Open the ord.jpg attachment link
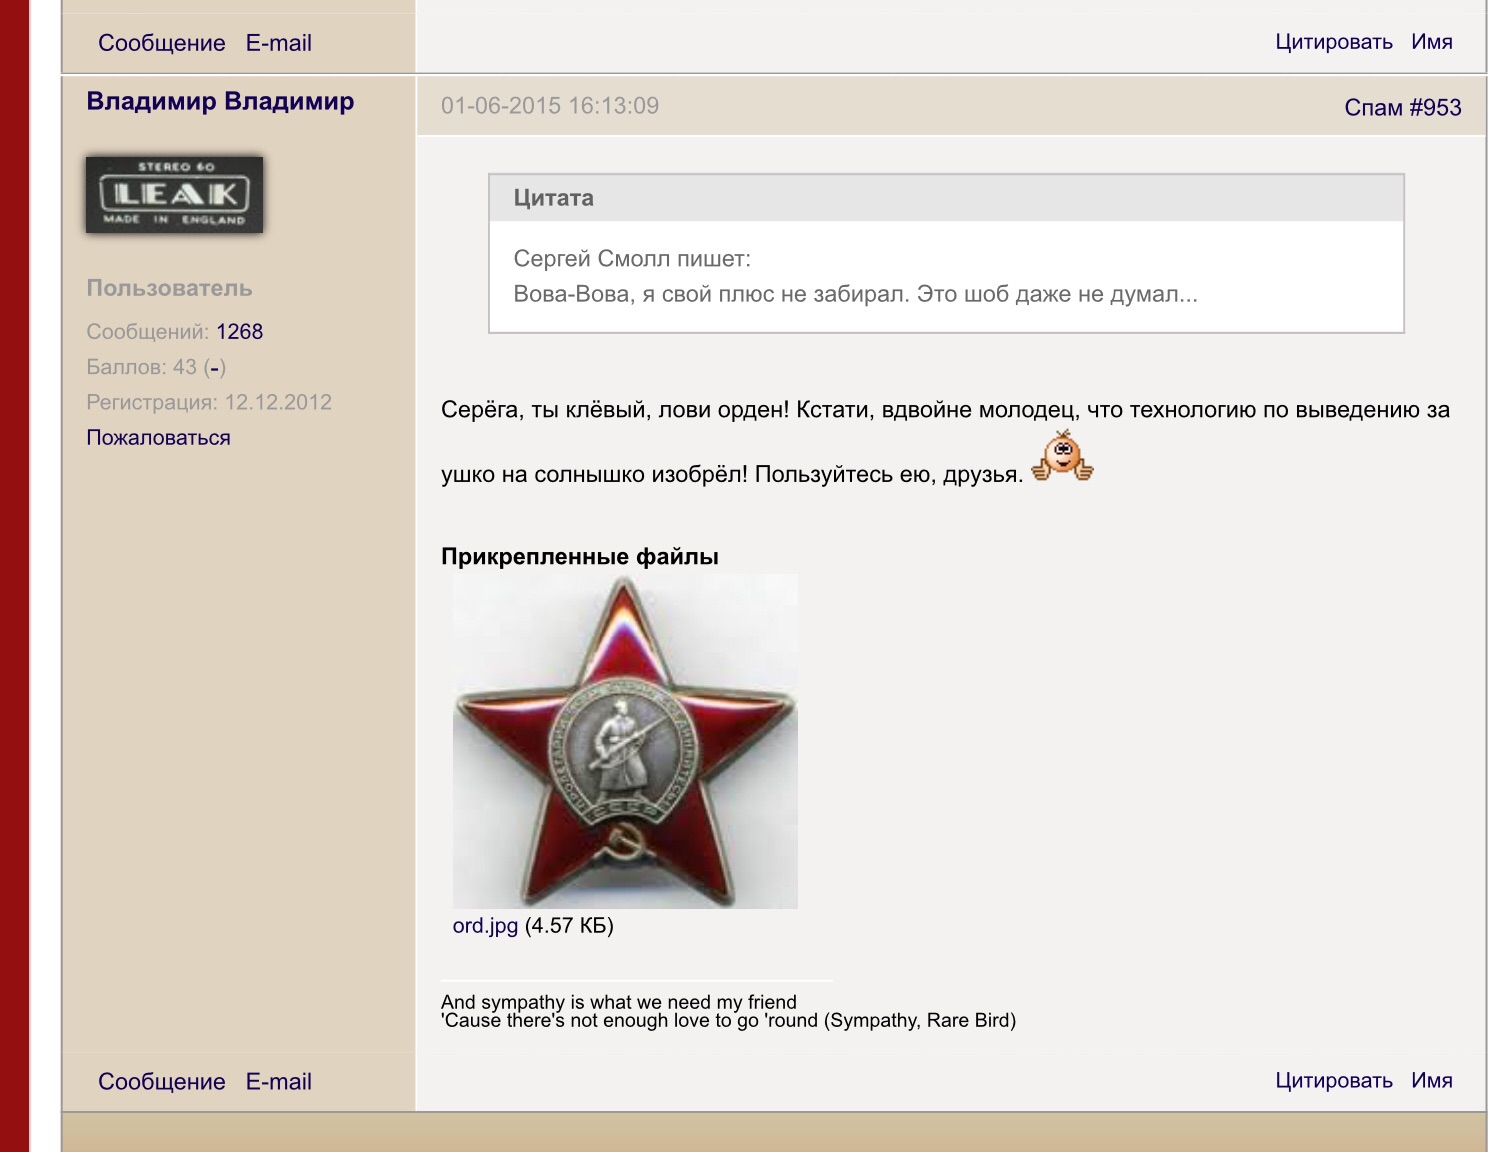 coord(485,926)
